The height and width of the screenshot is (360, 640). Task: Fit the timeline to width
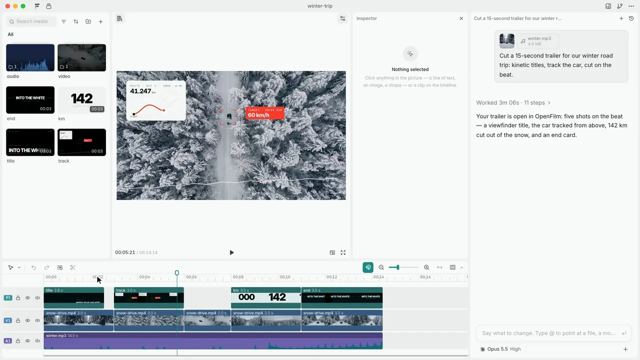click(440, 267)
